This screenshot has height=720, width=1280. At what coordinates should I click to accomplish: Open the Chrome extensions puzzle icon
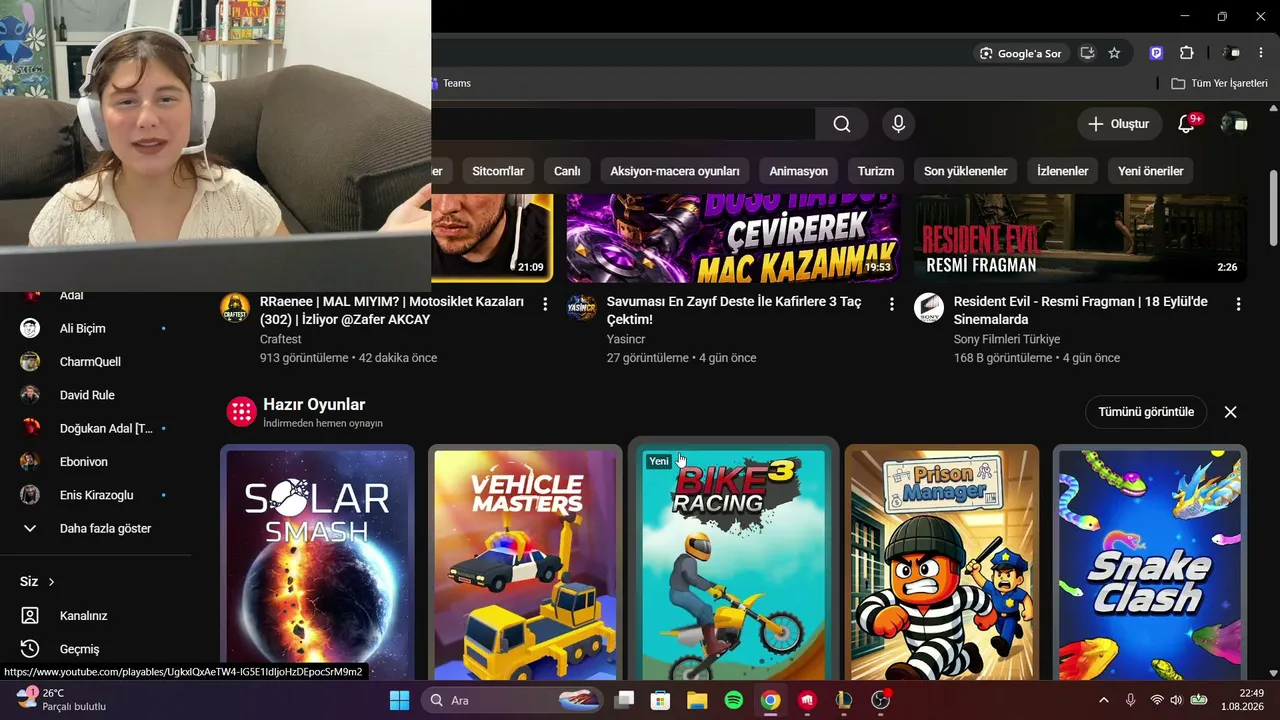click(1187, 53)
